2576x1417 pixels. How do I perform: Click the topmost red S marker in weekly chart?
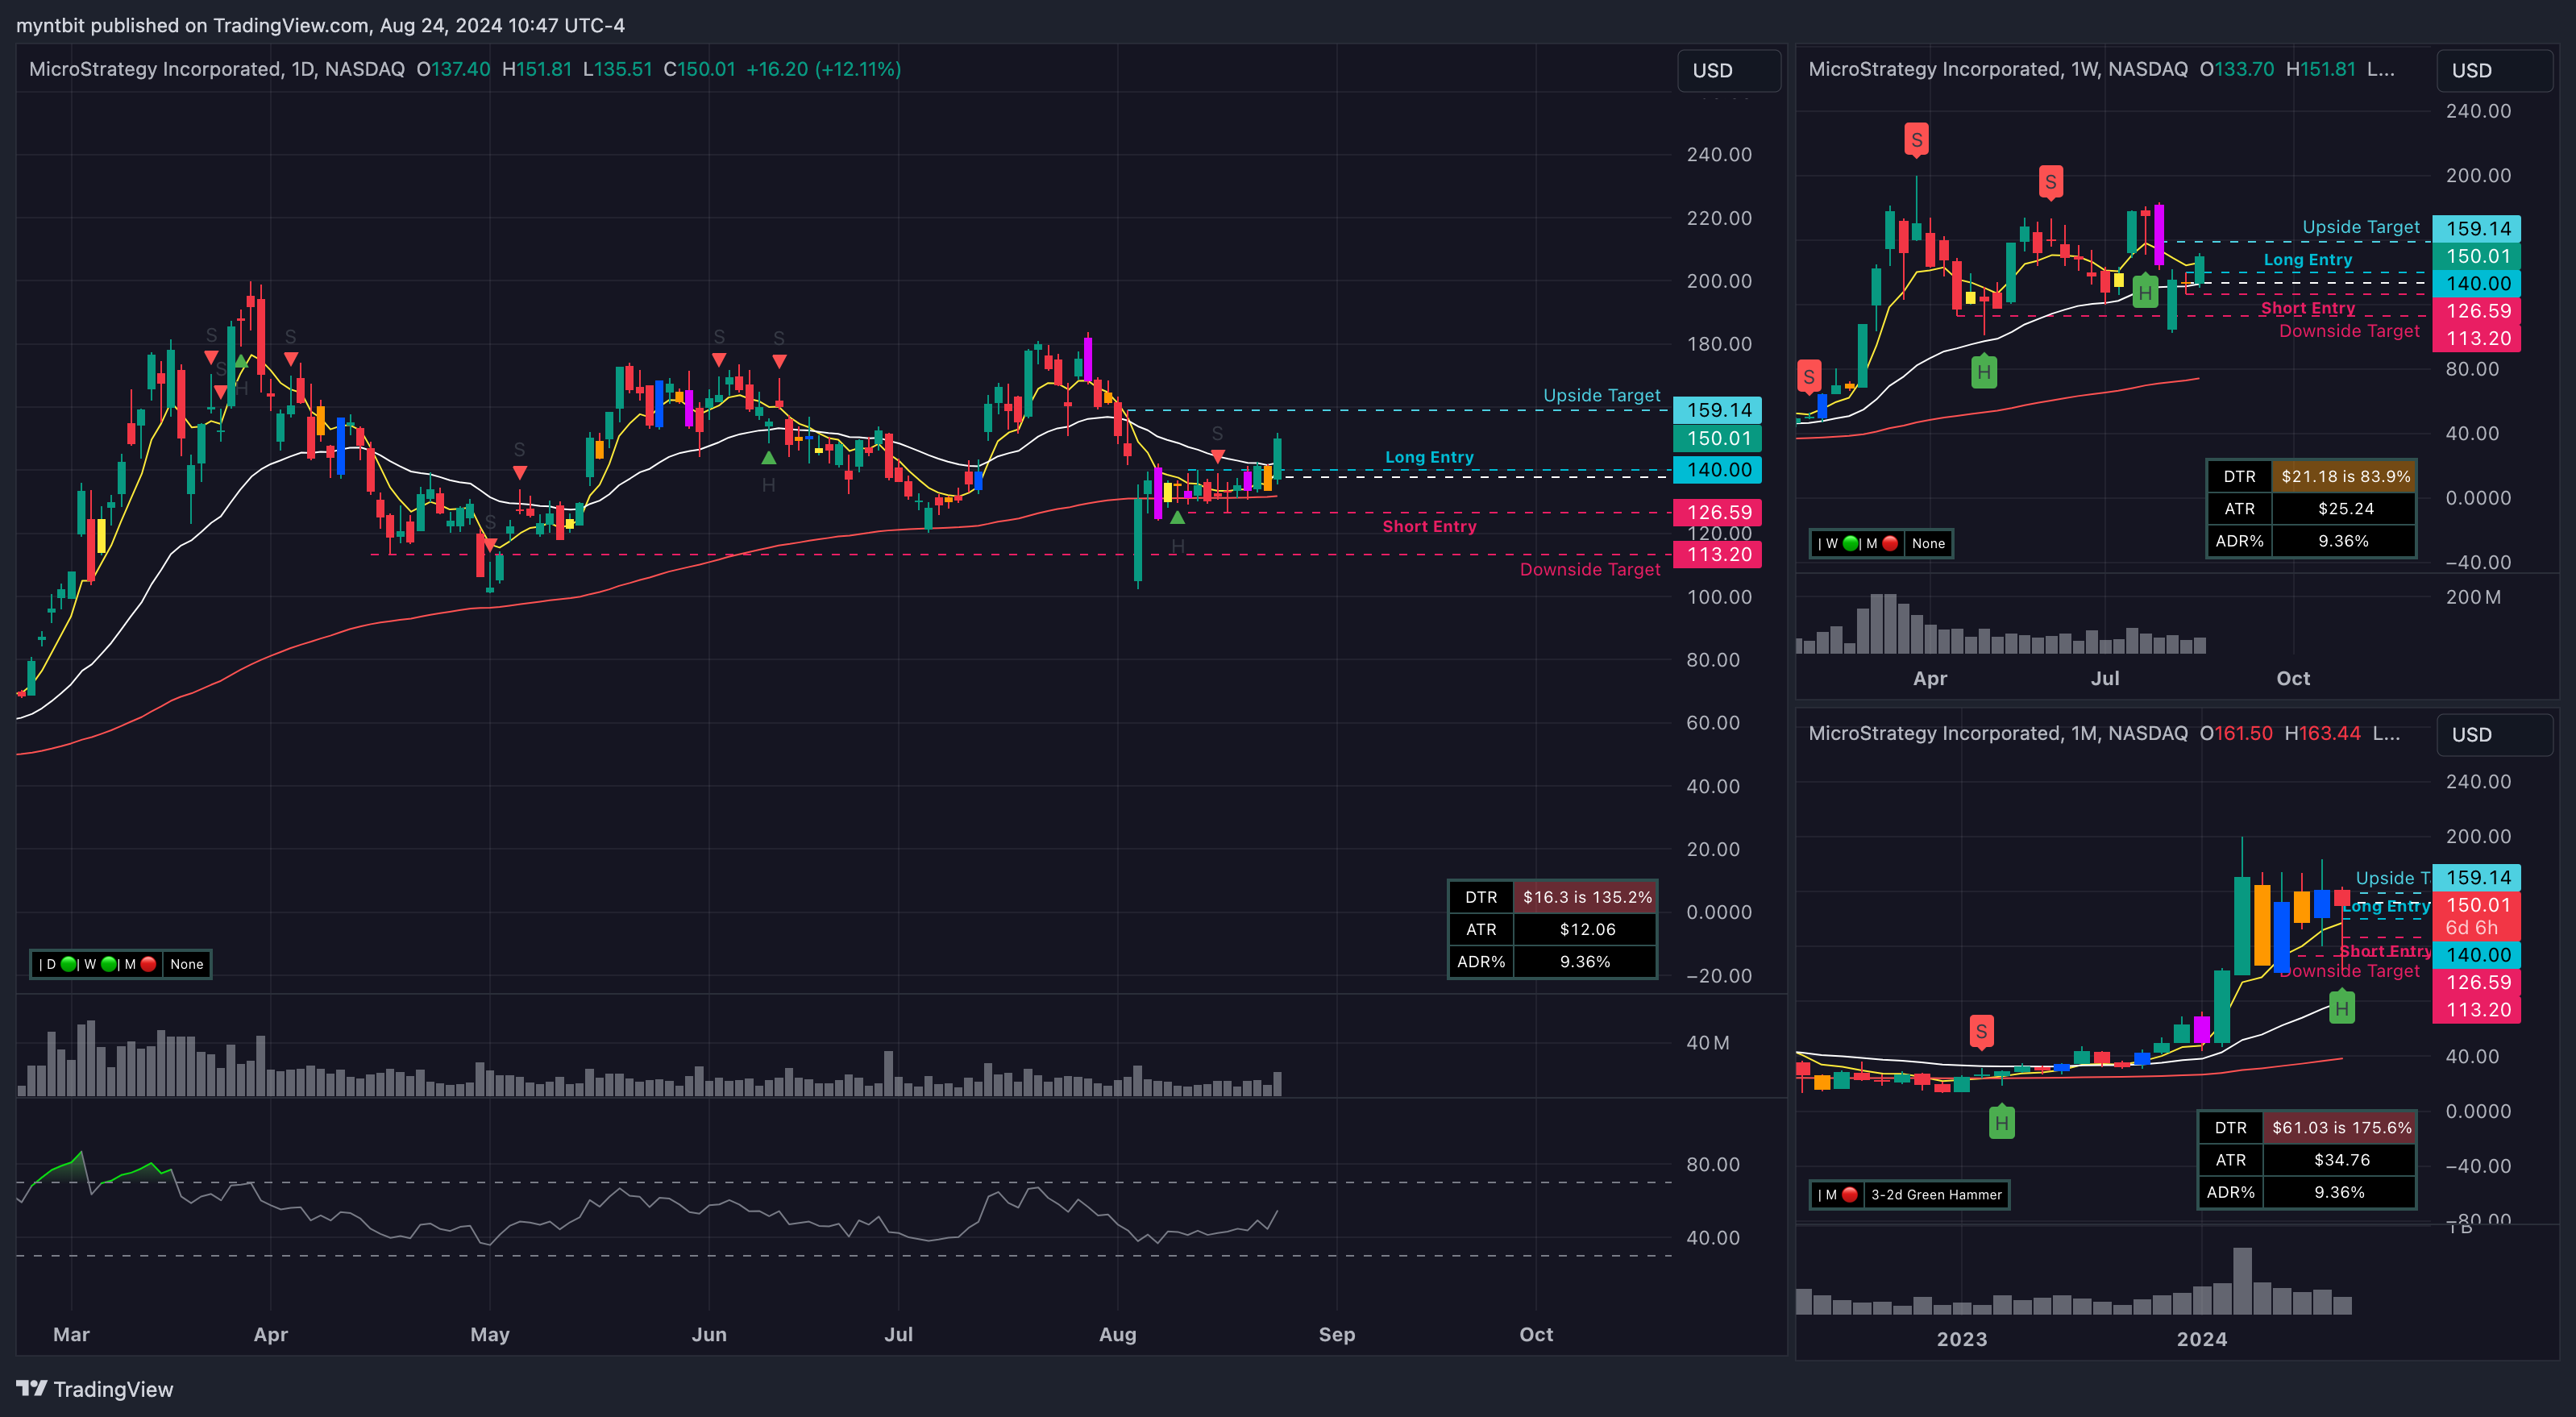pyautogui.click(x=1916, y=140)
